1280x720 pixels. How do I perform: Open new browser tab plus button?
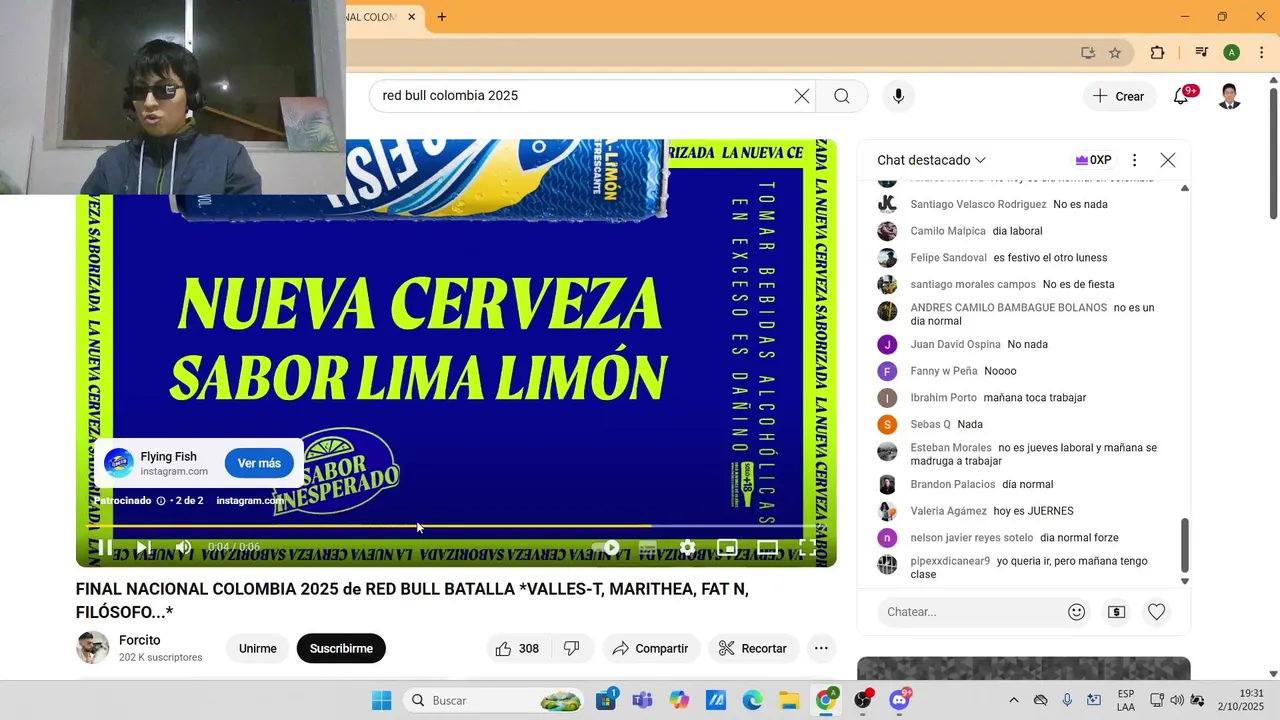click(442, 17)
